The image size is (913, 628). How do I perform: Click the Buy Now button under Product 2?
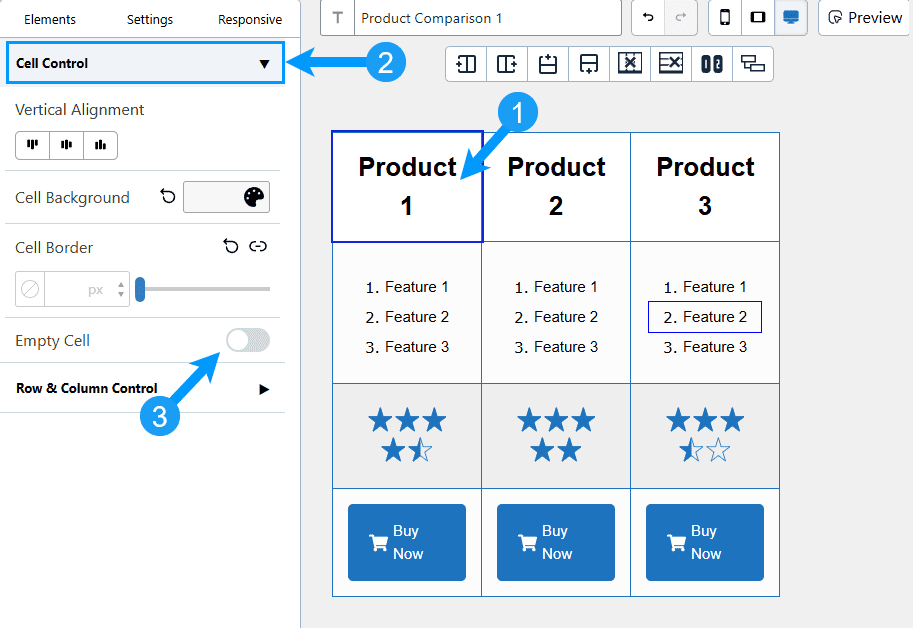[556, 543]
